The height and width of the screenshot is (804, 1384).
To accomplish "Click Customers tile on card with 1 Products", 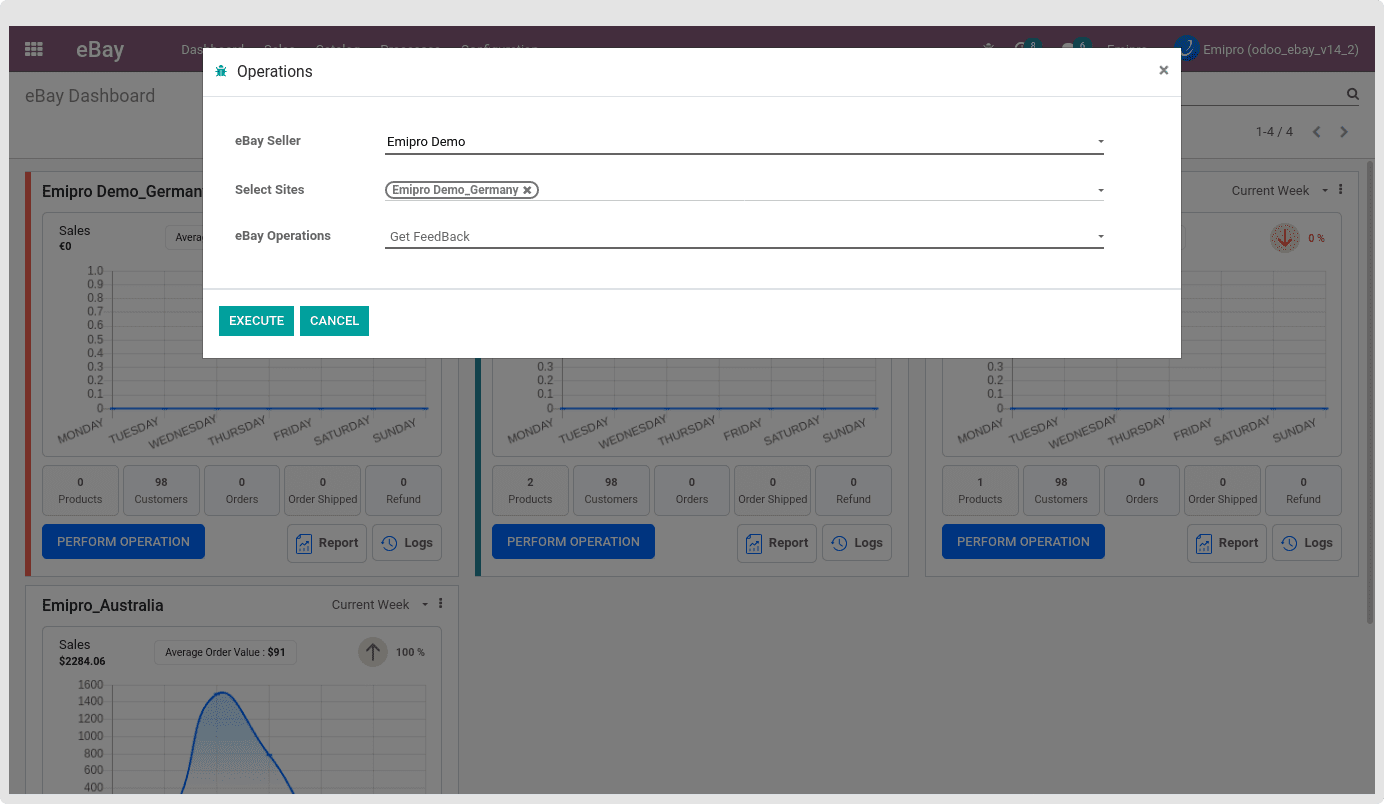I will pyautogui.click(x=1061, y=490).
